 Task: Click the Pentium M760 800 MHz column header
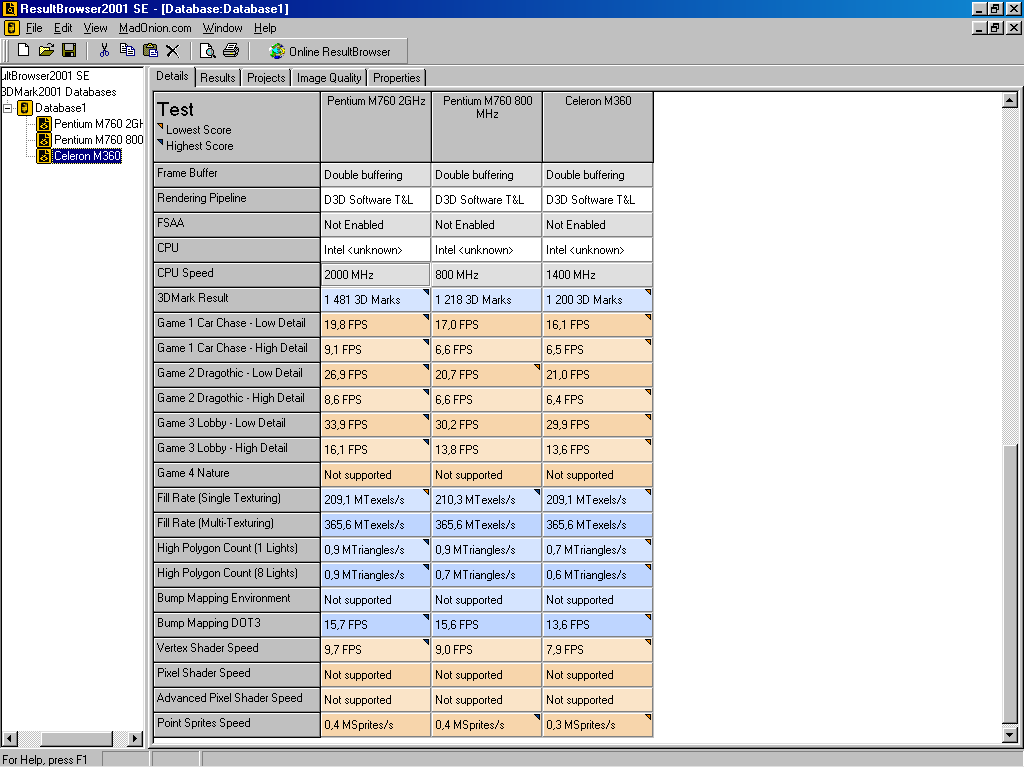[487, 127]
